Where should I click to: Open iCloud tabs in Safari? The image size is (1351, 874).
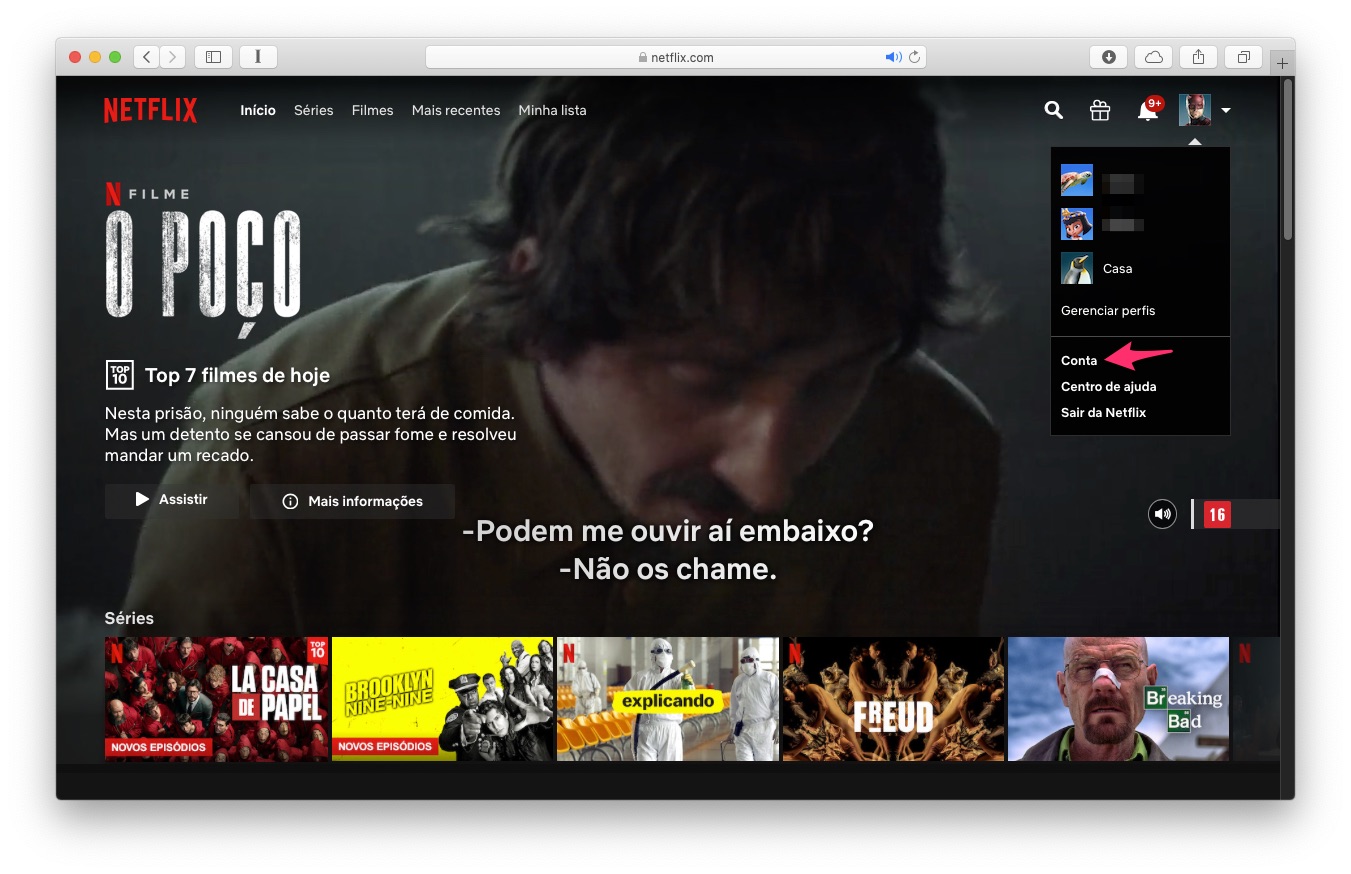point(1153,57)
